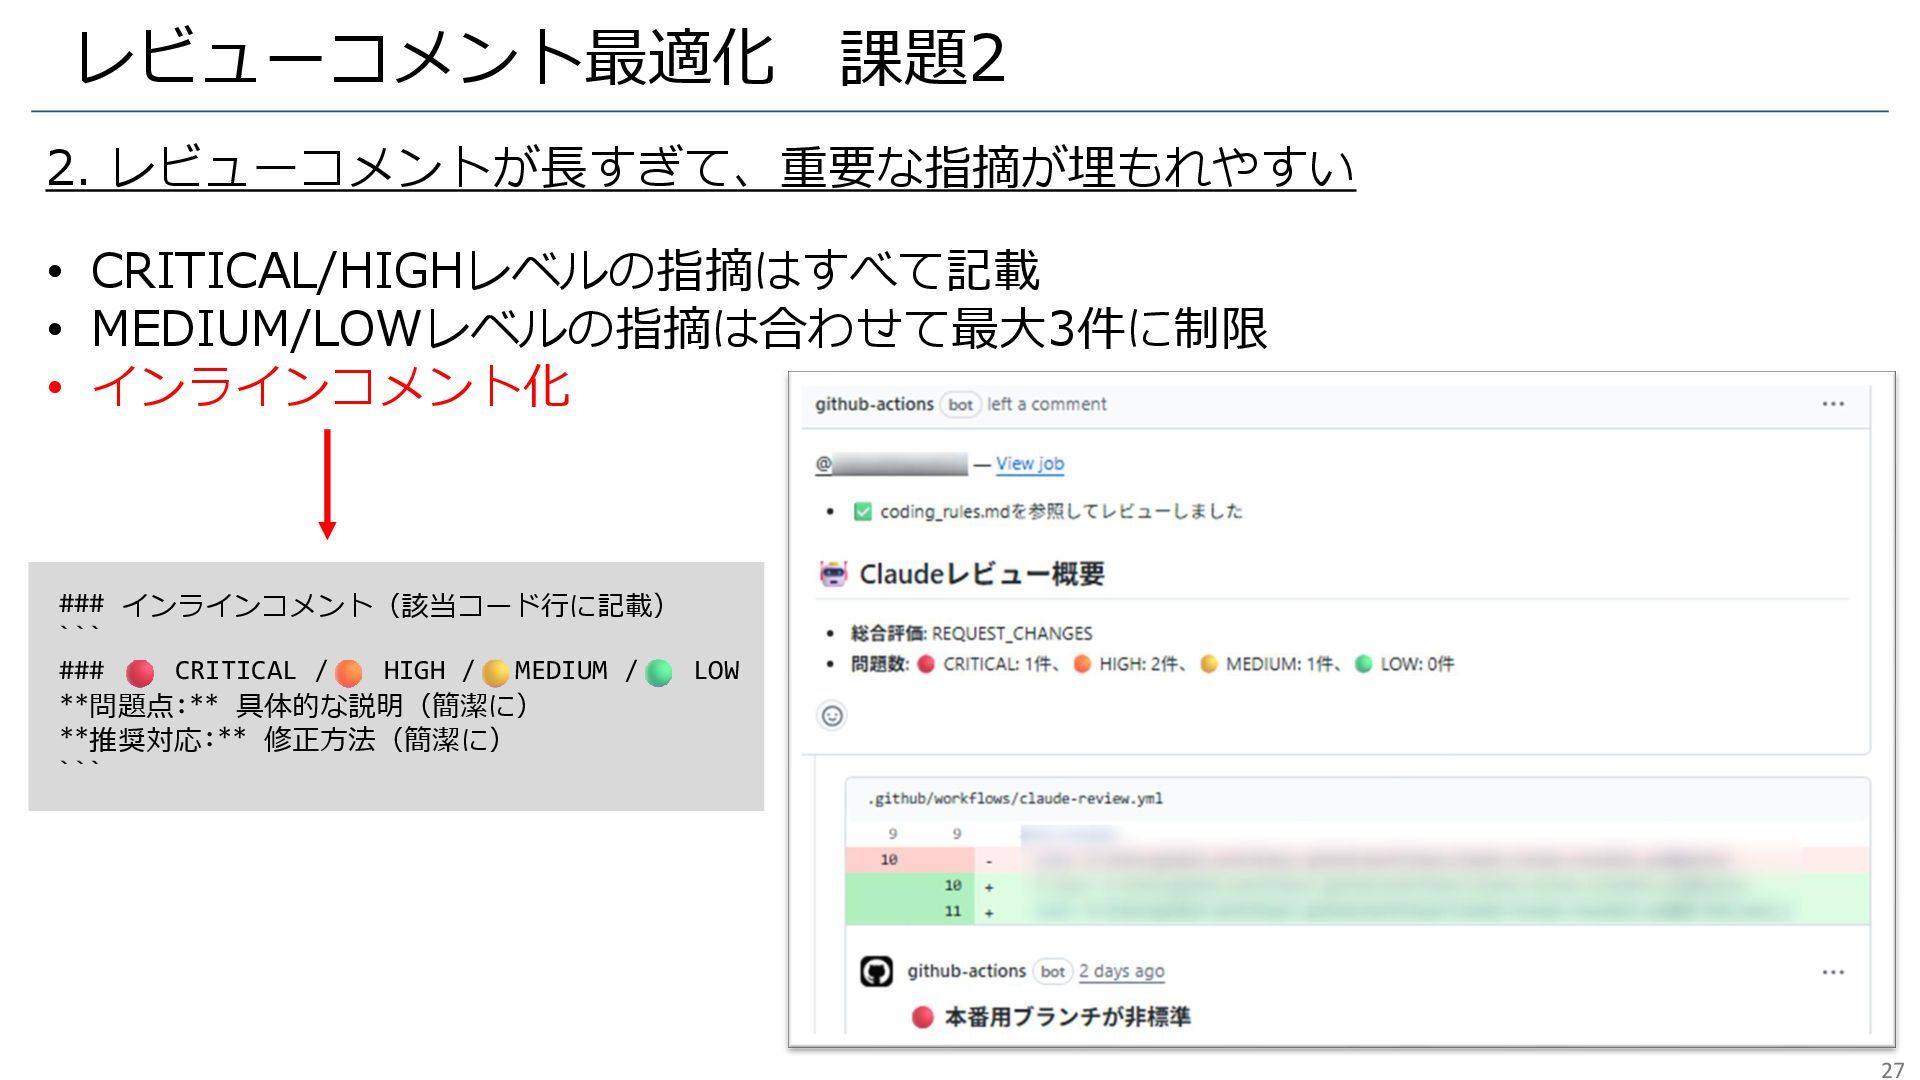The width and height of the screenshot is (1920, 1080).
Task: Click the yellow MEDIUM circle in 問題数
Action: click(1208, 664)
